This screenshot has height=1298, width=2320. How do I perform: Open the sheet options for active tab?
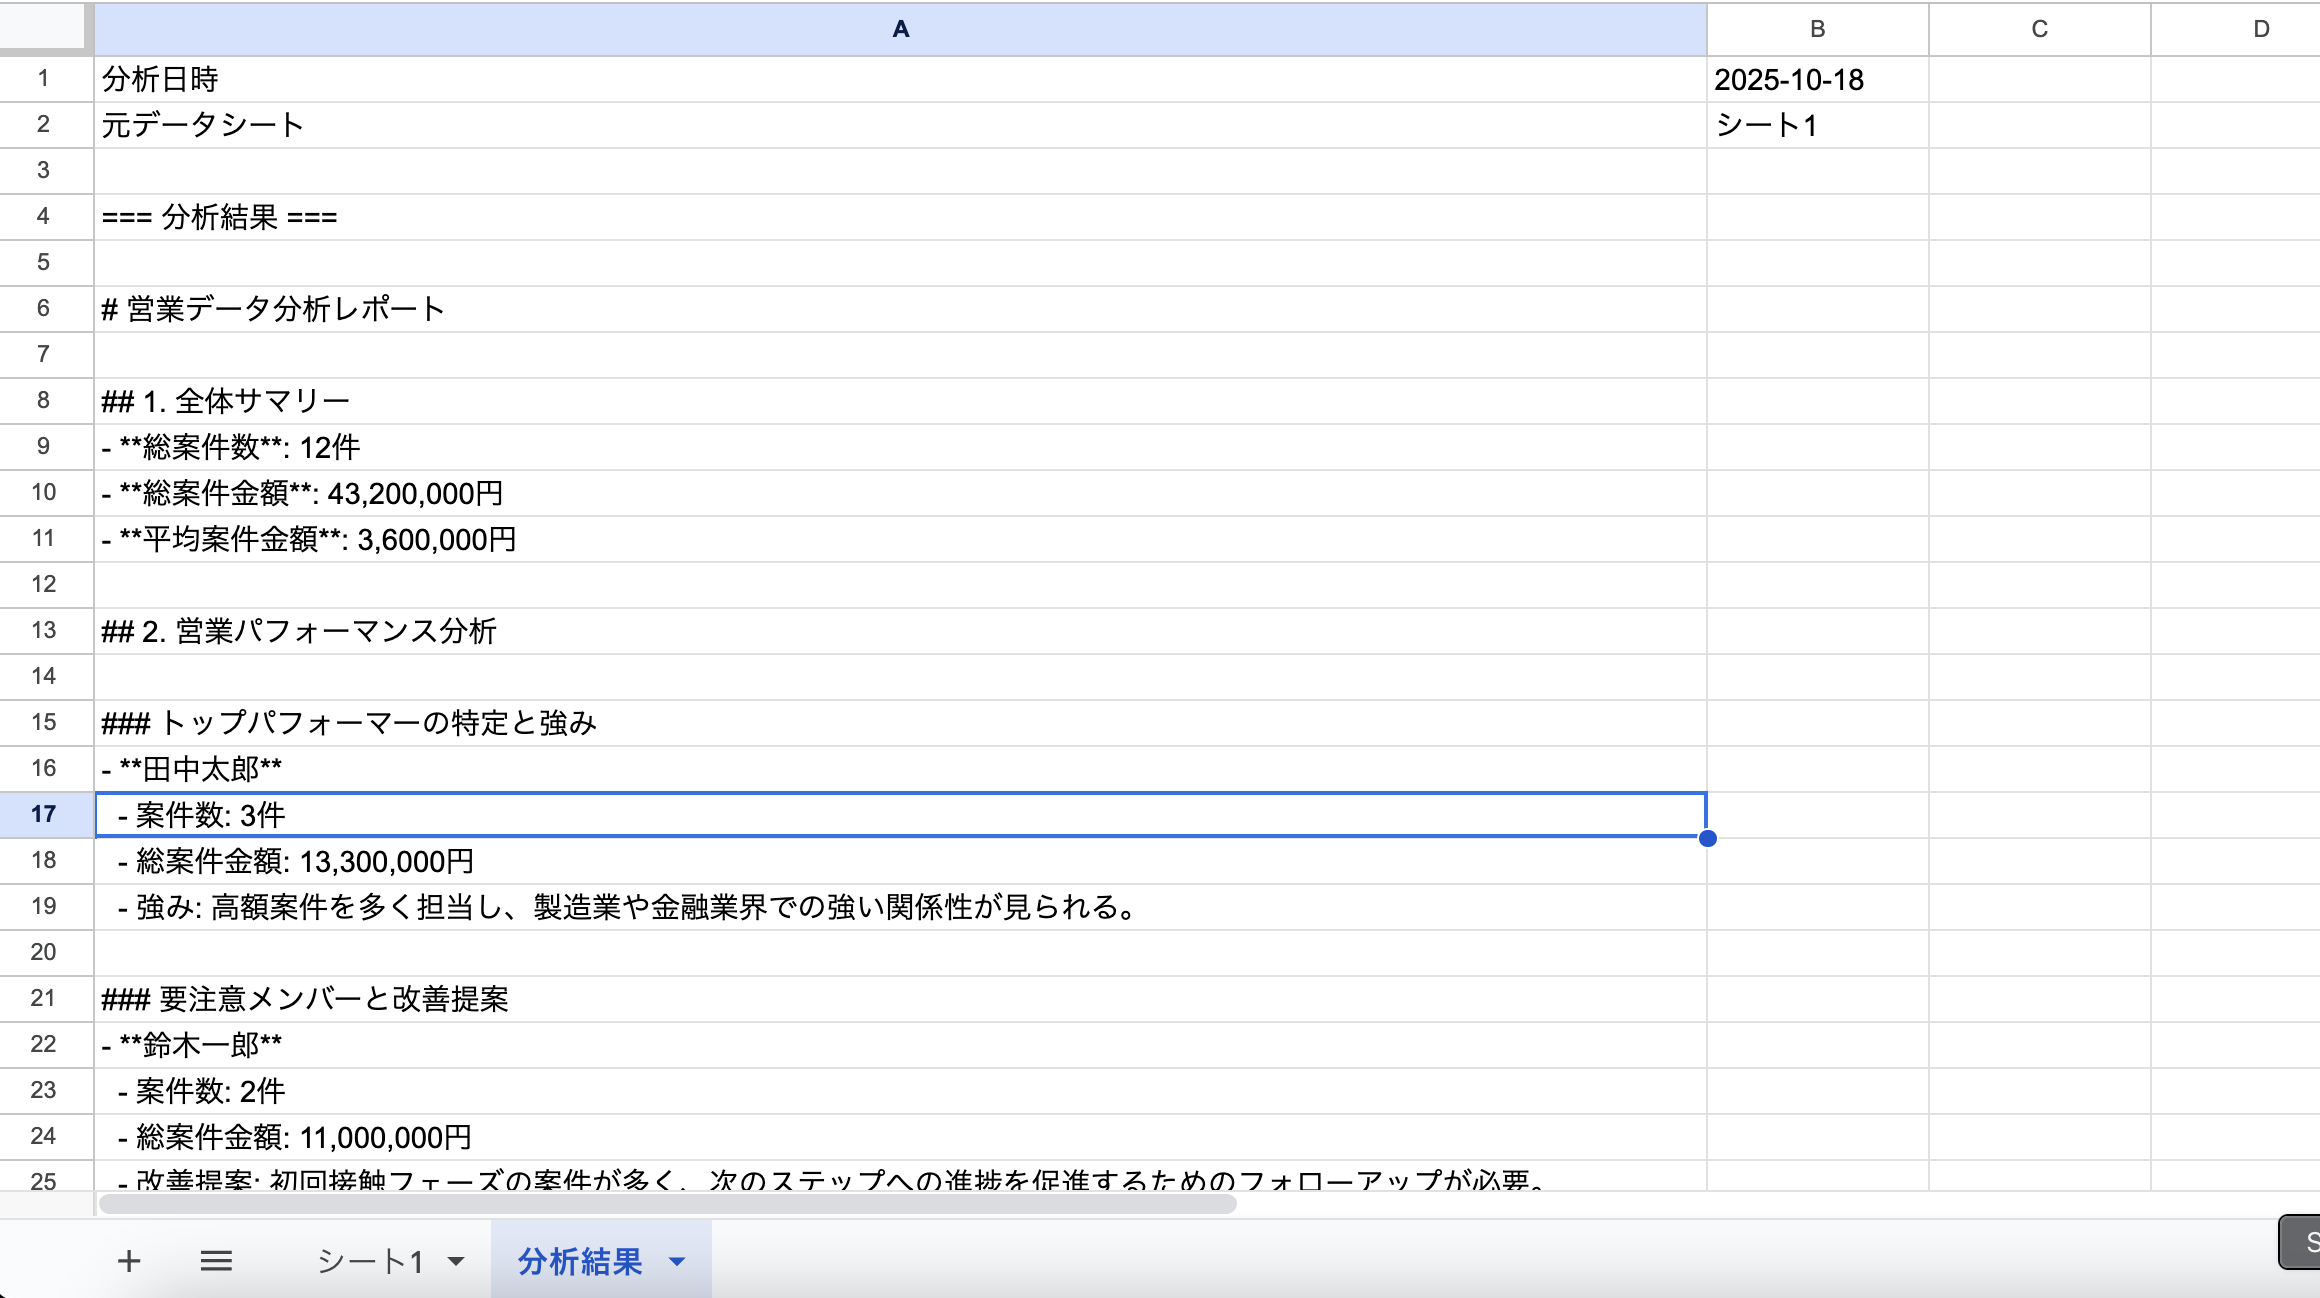(676, 1263)
